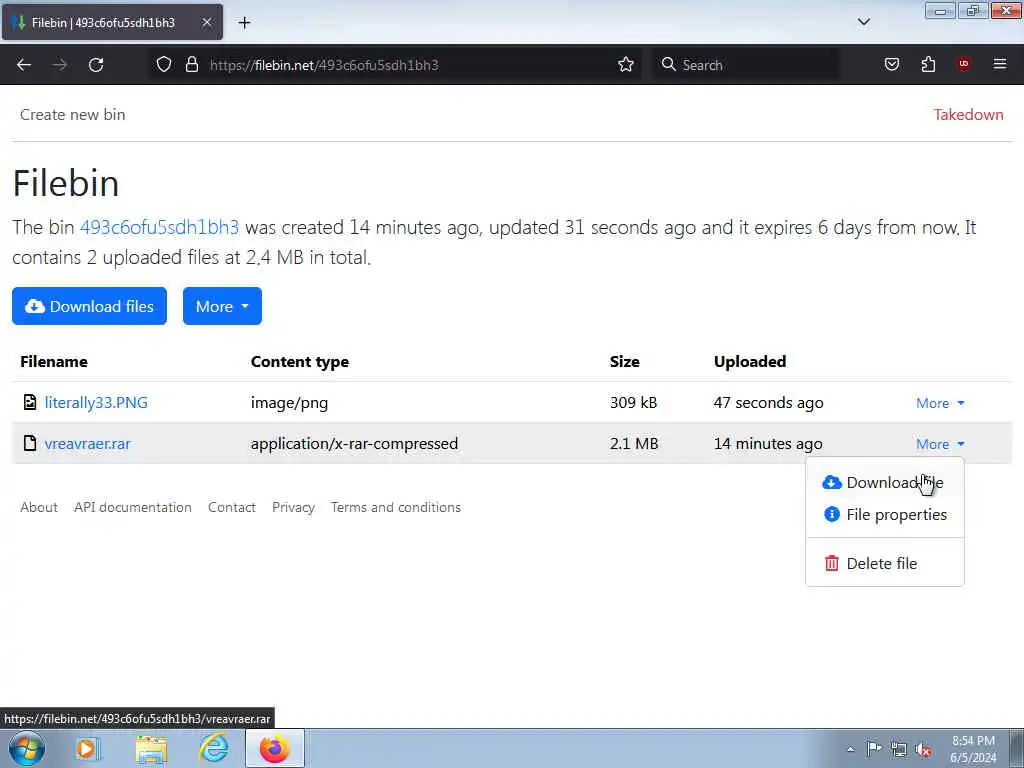Open the Terms and conditions link

tap(396, 507)
